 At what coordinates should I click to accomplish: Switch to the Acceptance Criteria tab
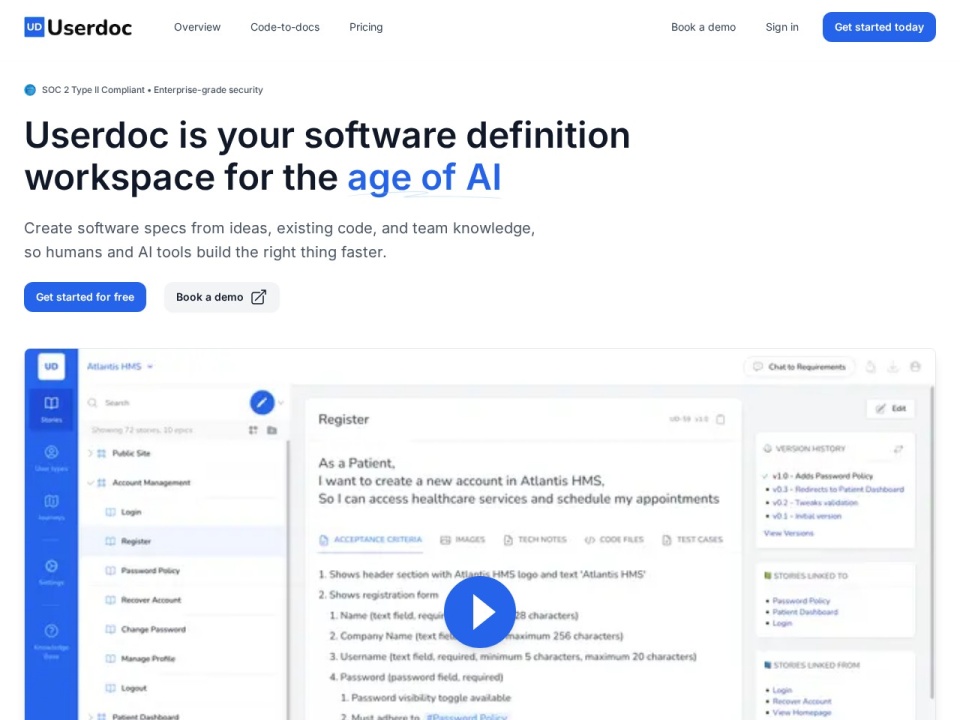tap(371, 539)
